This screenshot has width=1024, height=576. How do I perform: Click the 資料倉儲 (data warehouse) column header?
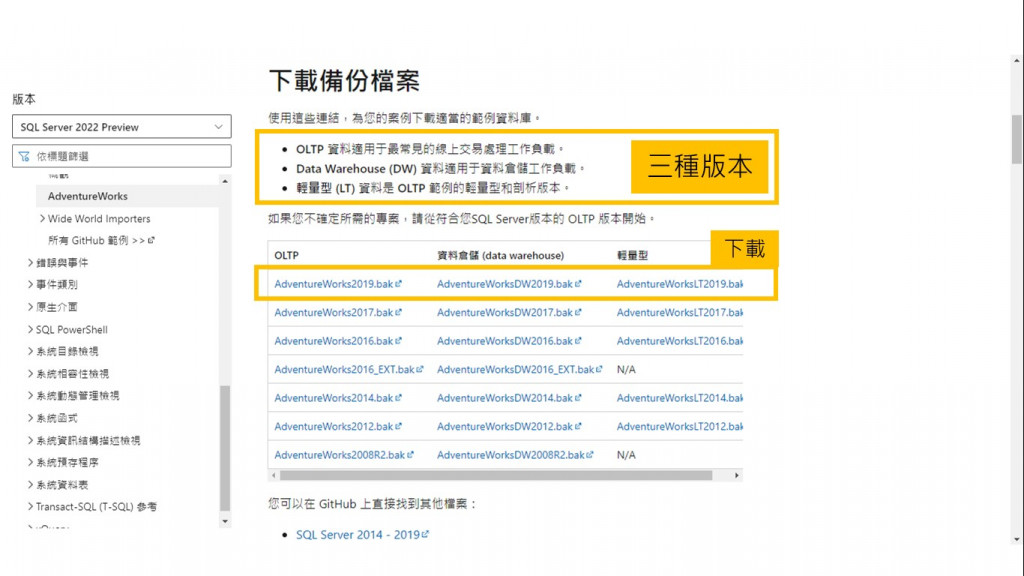[500, 255]
